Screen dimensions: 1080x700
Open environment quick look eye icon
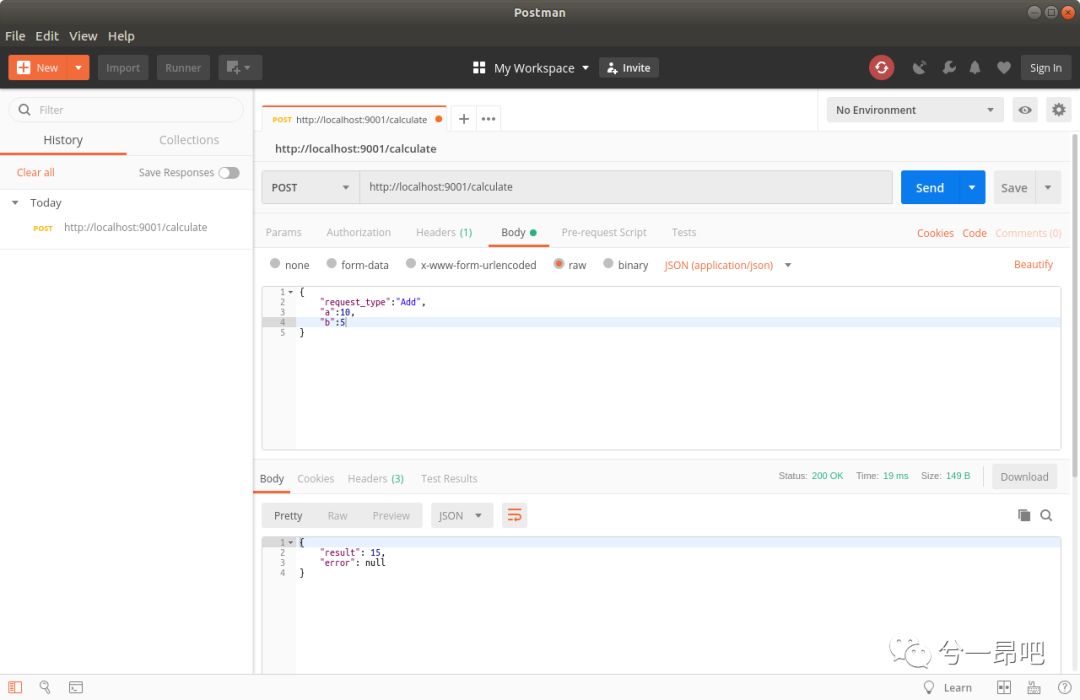1025,110
